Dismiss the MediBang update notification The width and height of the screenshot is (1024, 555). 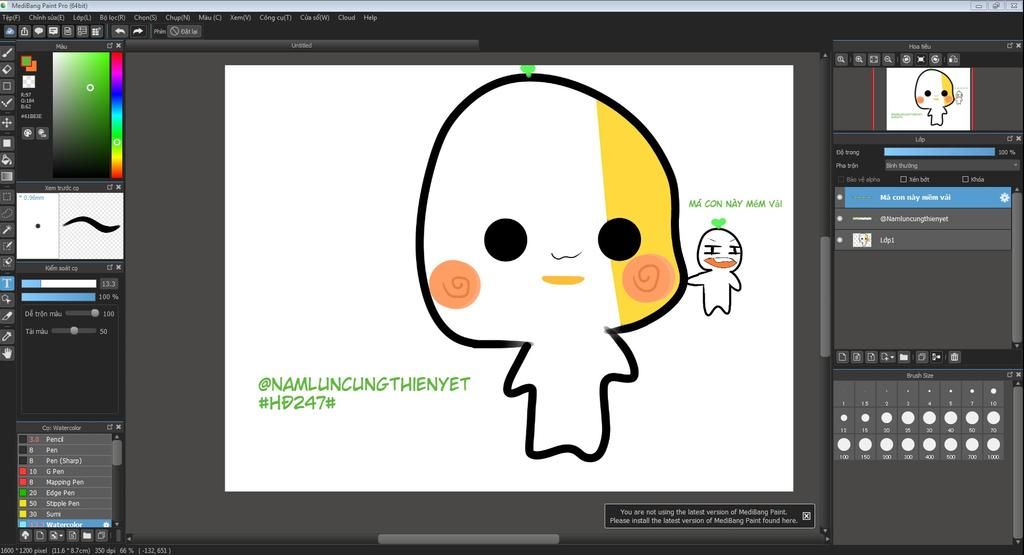(807, 516)
